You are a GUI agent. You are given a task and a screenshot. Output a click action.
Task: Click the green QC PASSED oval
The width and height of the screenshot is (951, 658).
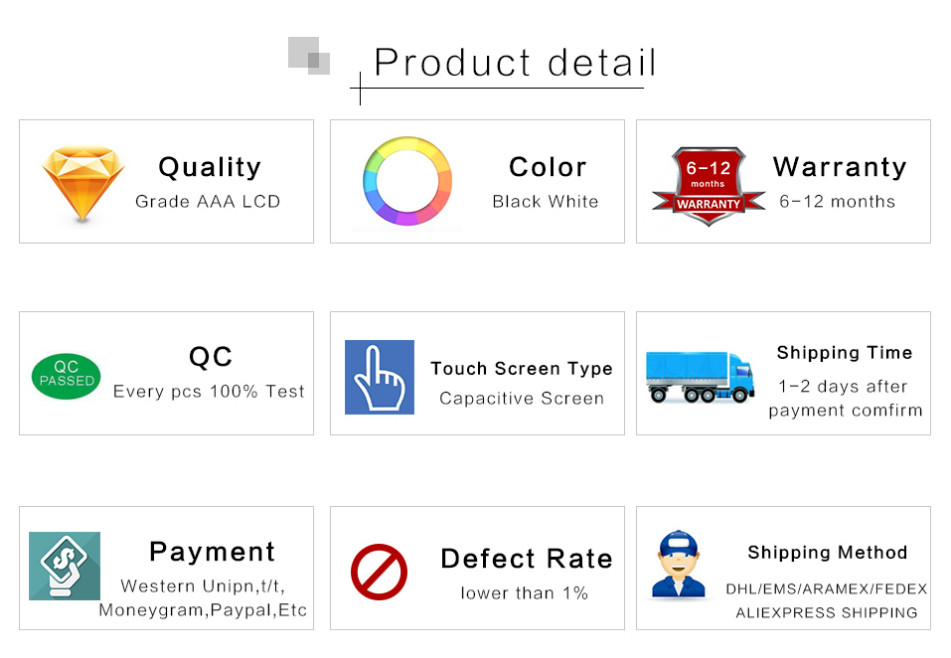tap(66, 376)
